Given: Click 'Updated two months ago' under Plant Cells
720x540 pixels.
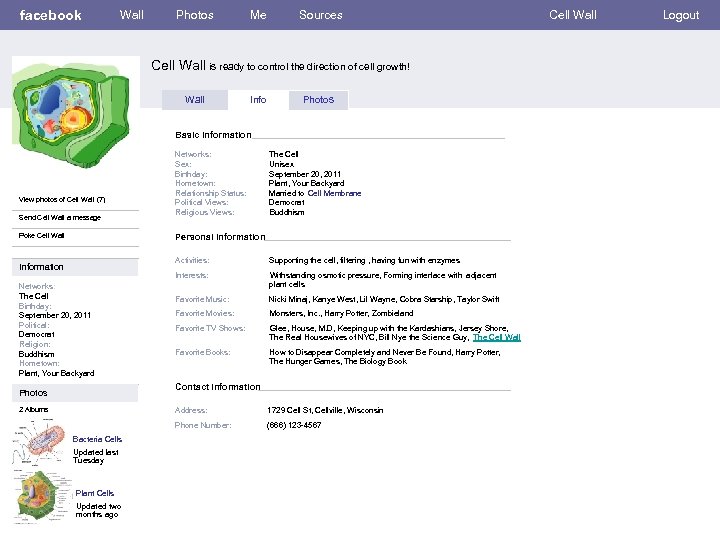Looking at the screenshot, I should 98,510.
